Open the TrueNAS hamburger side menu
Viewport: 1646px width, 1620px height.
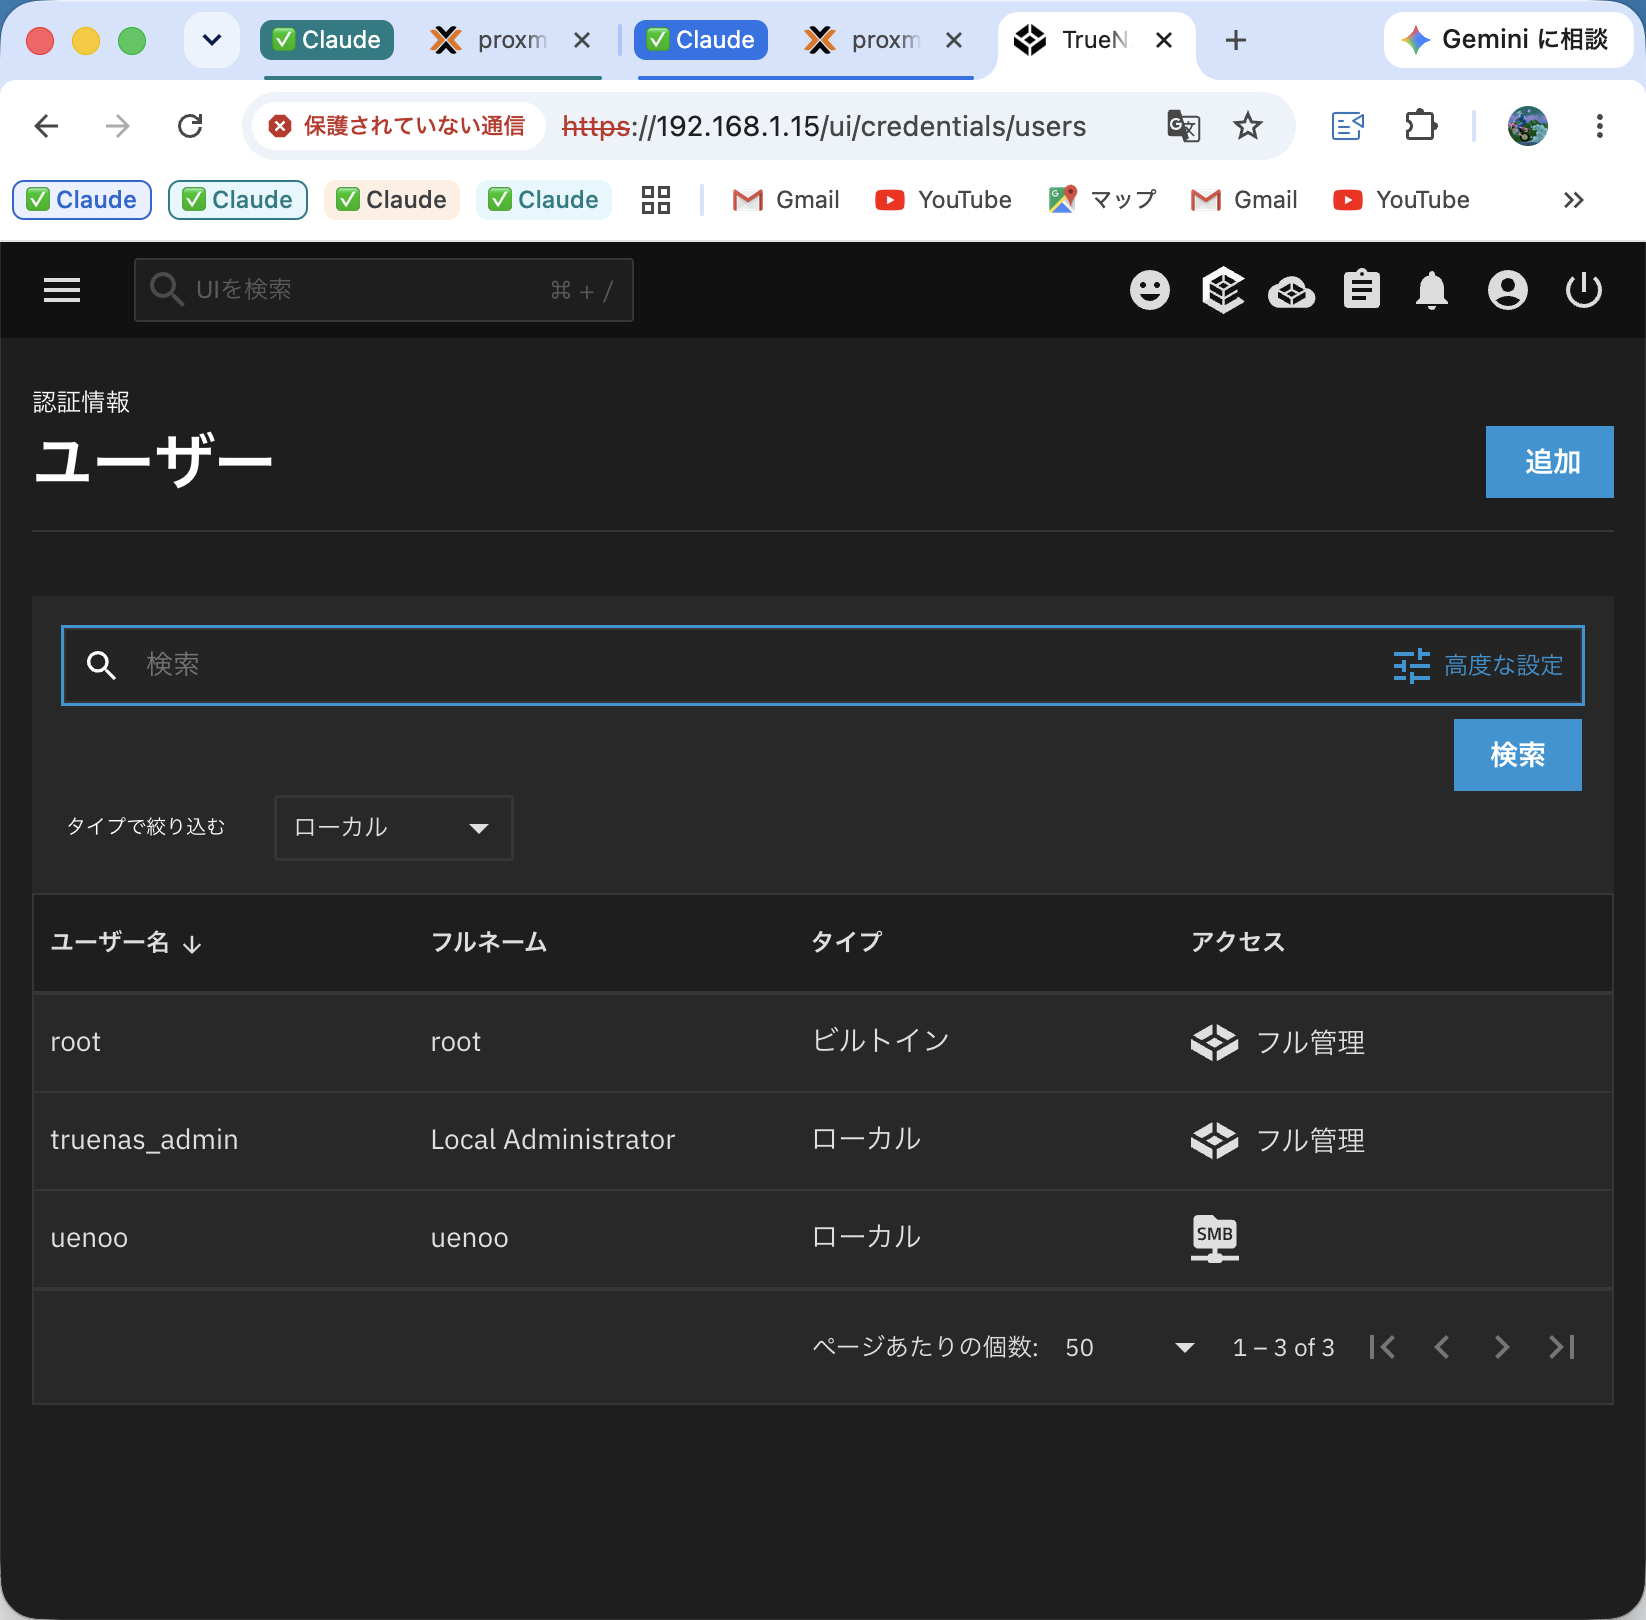(x=62, y=290)
